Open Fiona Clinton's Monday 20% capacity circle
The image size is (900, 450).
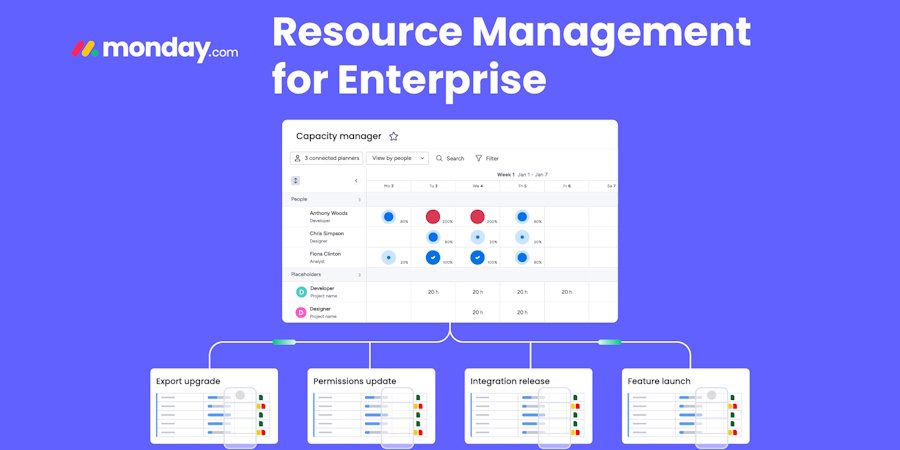tap(389, 258)
